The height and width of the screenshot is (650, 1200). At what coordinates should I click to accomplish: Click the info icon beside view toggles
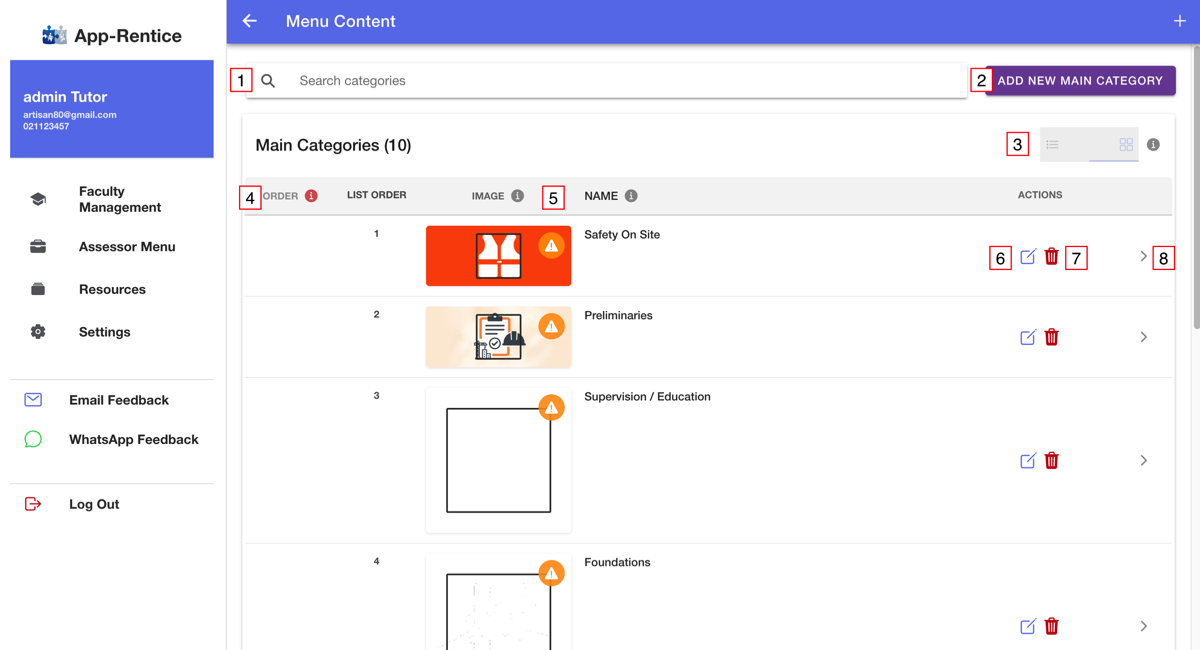coord(1153,145)
